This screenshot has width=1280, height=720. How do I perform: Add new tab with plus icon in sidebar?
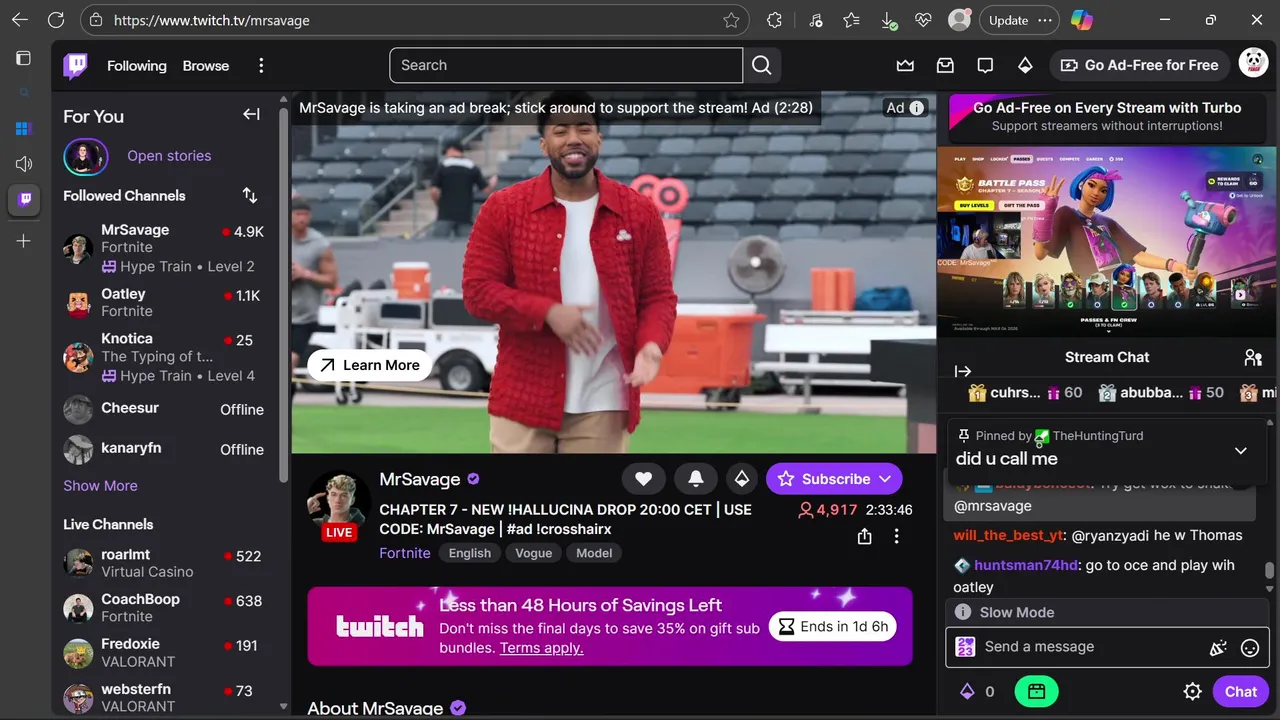24,241
